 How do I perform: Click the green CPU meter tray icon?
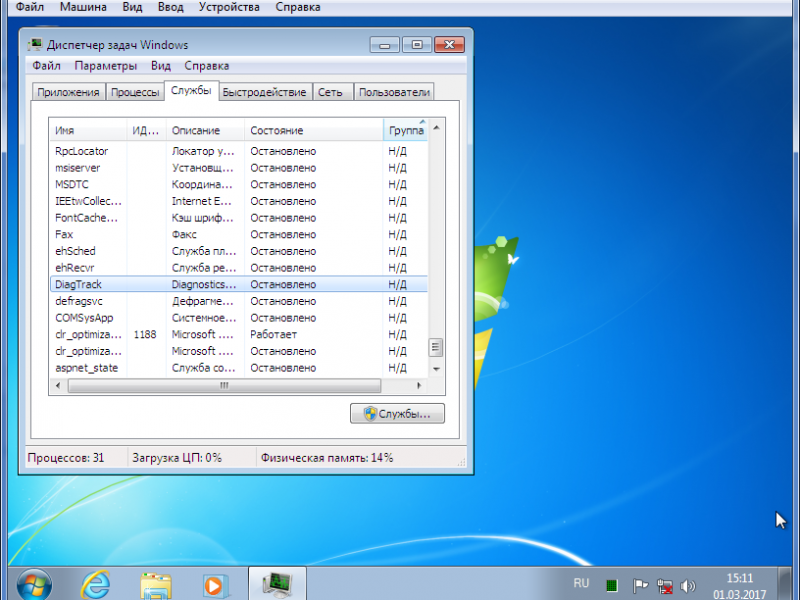tap(612, 585)
